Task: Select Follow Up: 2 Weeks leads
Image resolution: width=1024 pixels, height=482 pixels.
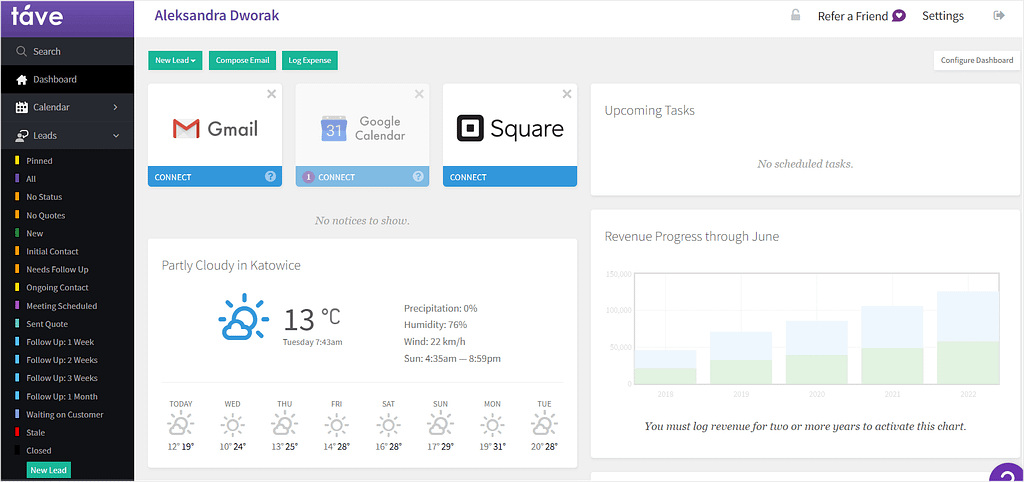Action: pyautogui.click(x=62, y=360)
